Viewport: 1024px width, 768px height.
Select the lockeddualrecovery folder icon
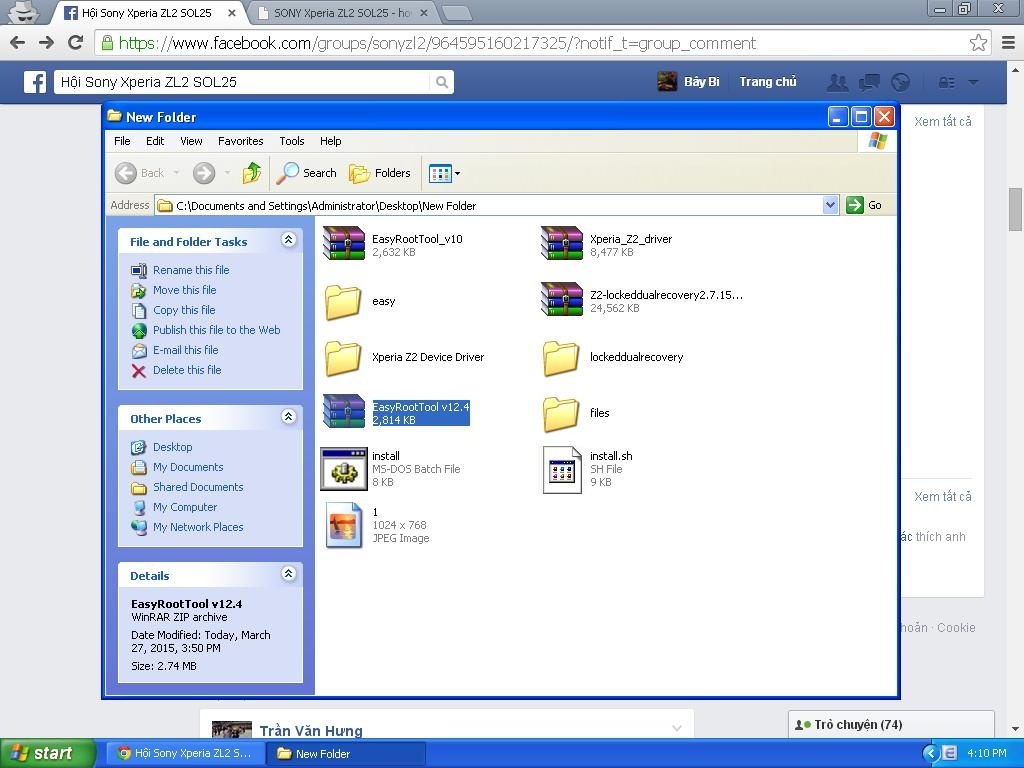pos(561,357)
